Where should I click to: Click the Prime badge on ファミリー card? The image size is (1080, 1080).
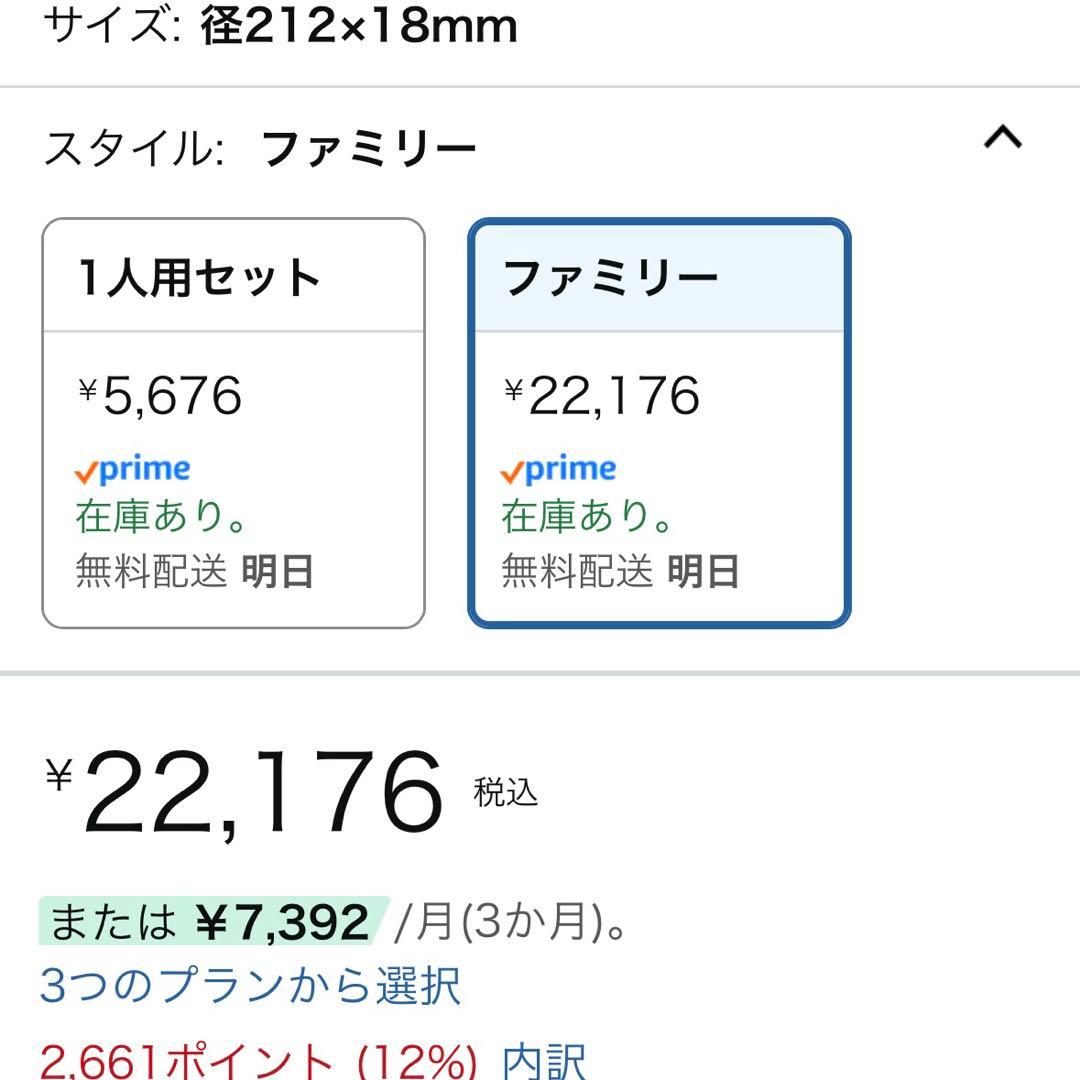pyautogui.click(x=557, y=467)
